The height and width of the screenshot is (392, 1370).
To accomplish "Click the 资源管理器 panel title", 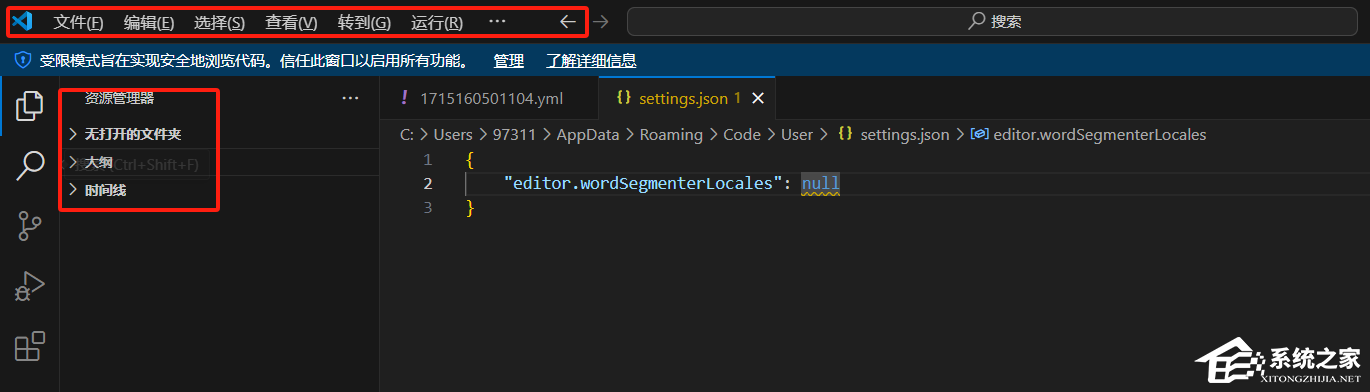I will pyautogui.click(x=119, y=98).
